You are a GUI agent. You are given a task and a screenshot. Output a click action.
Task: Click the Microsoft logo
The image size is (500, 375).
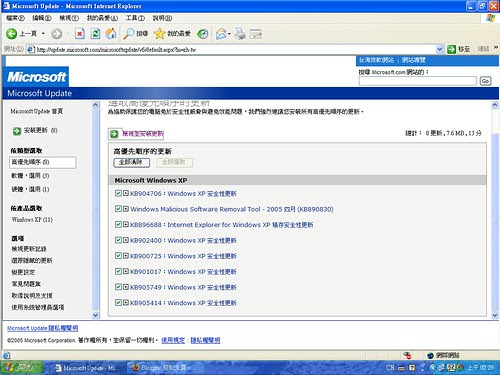coord(36,77)
